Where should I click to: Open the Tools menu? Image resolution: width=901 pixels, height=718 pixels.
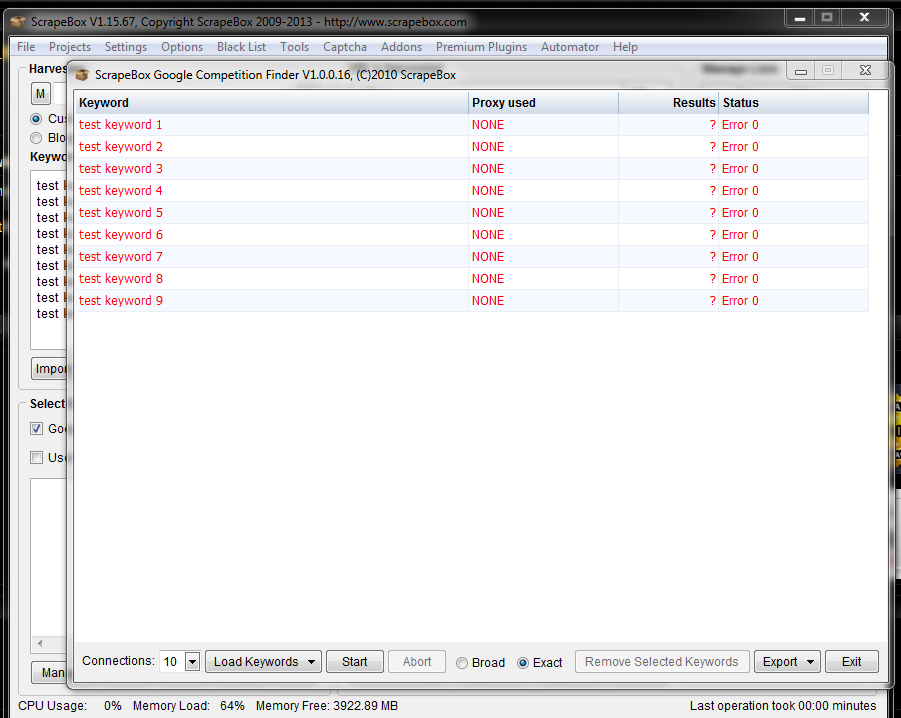294,47
